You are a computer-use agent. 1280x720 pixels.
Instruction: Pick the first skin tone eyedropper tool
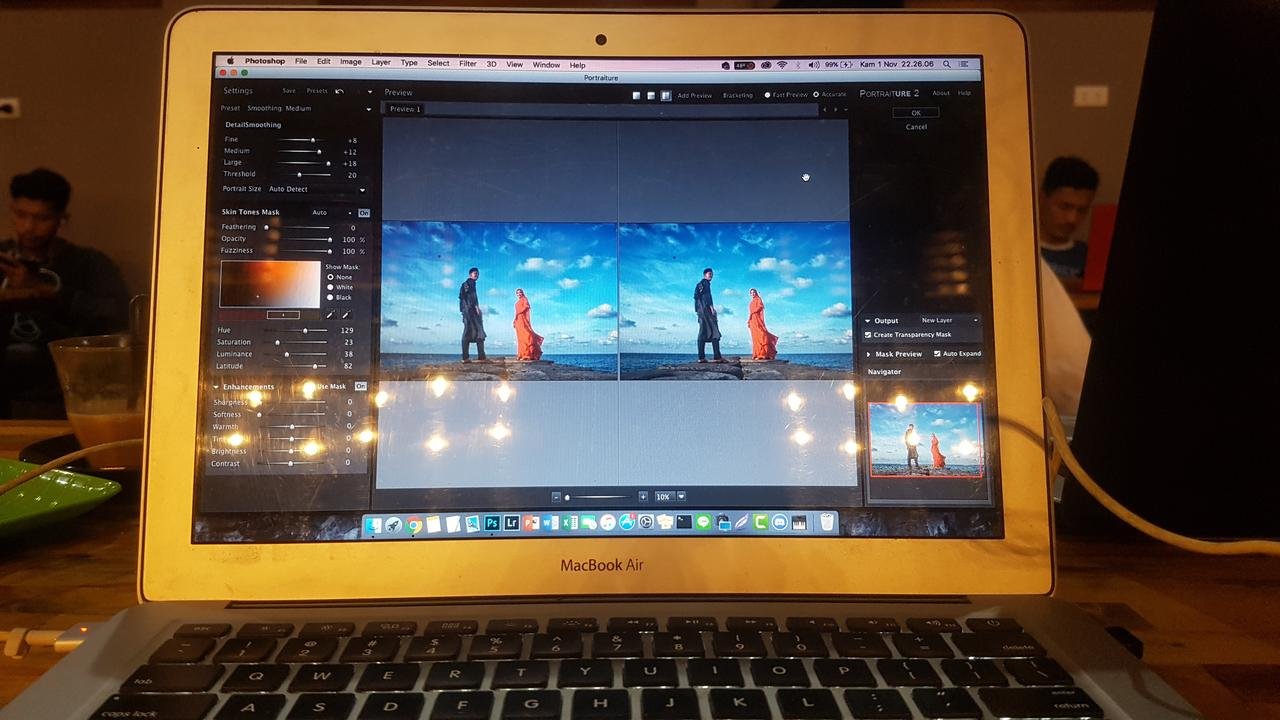[330, 315]
